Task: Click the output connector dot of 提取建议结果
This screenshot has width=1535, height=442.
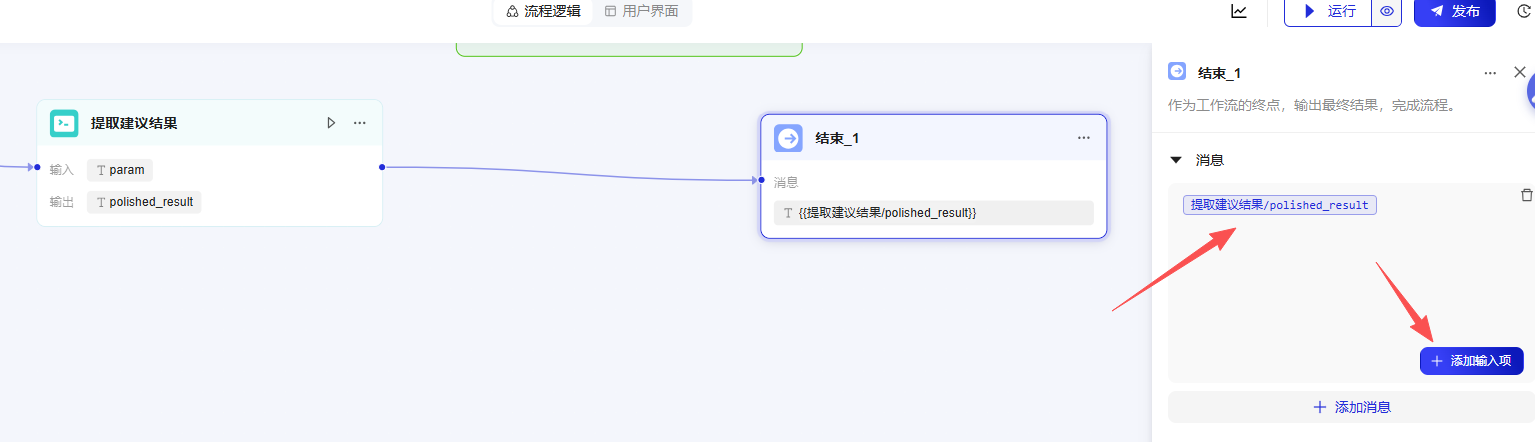Action: pos(382,167)
